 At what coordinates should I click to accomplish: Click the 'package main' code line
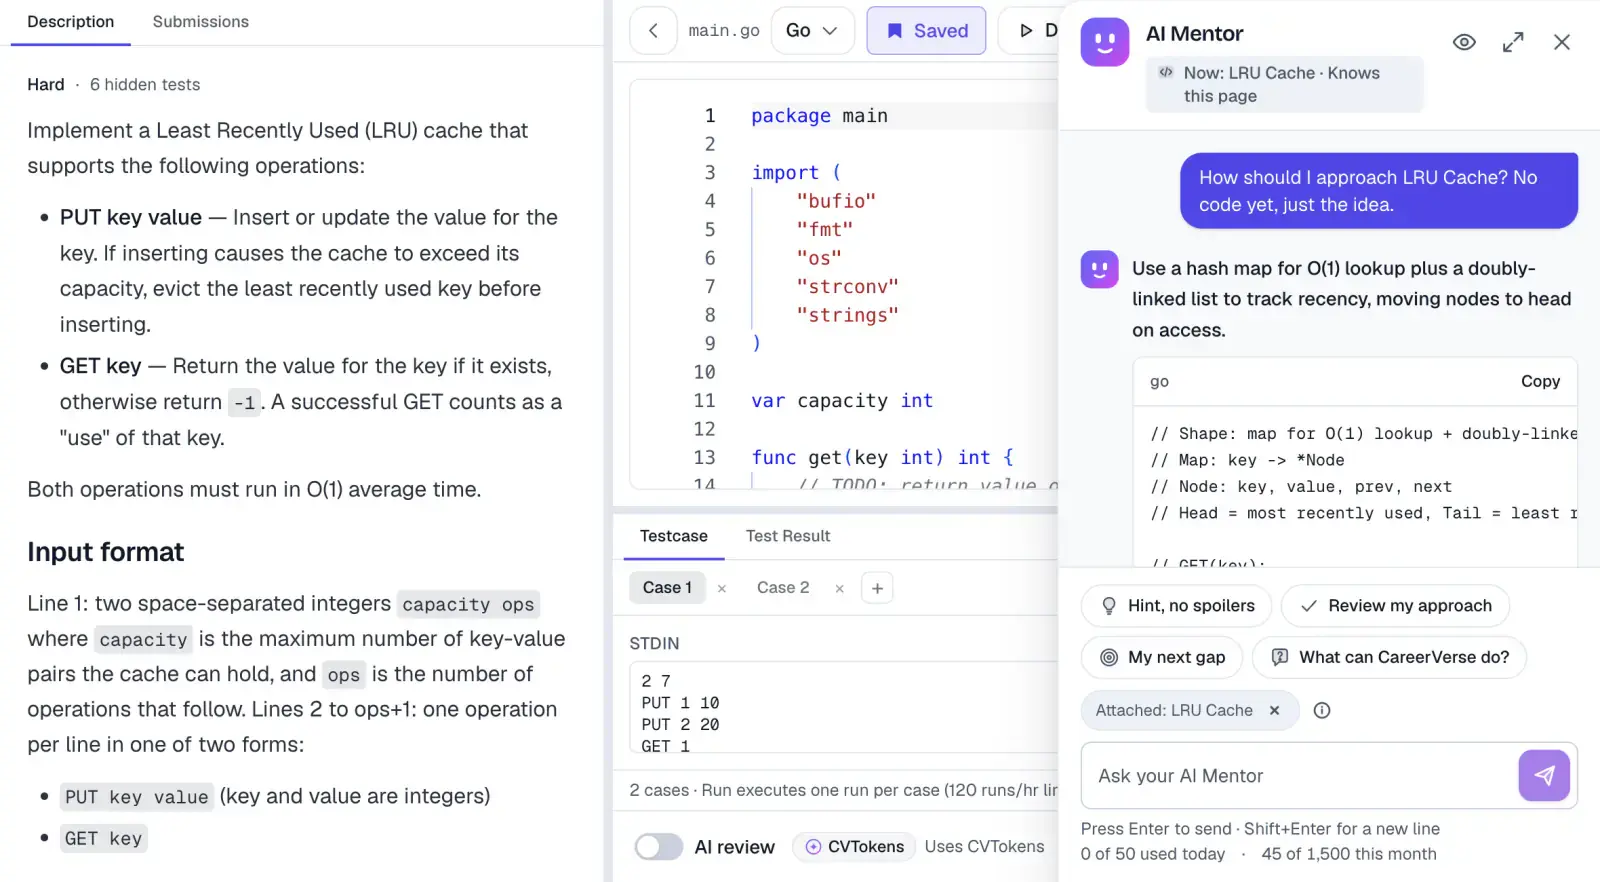click(819, 116)
